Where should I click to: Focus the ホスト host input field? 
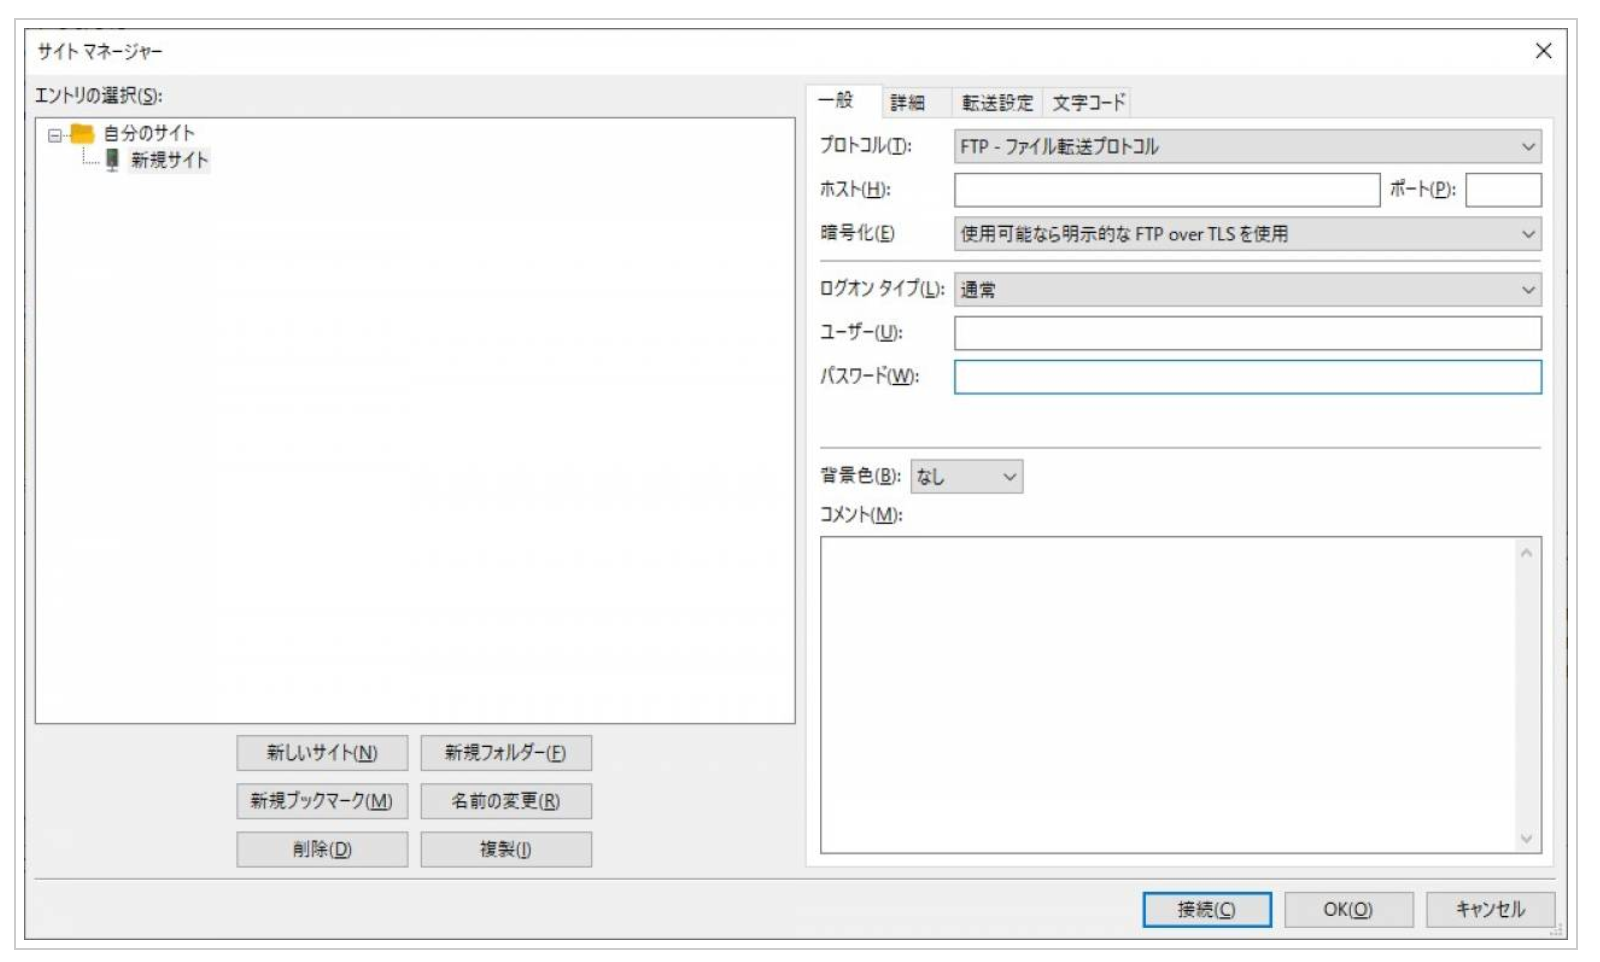1167,190
